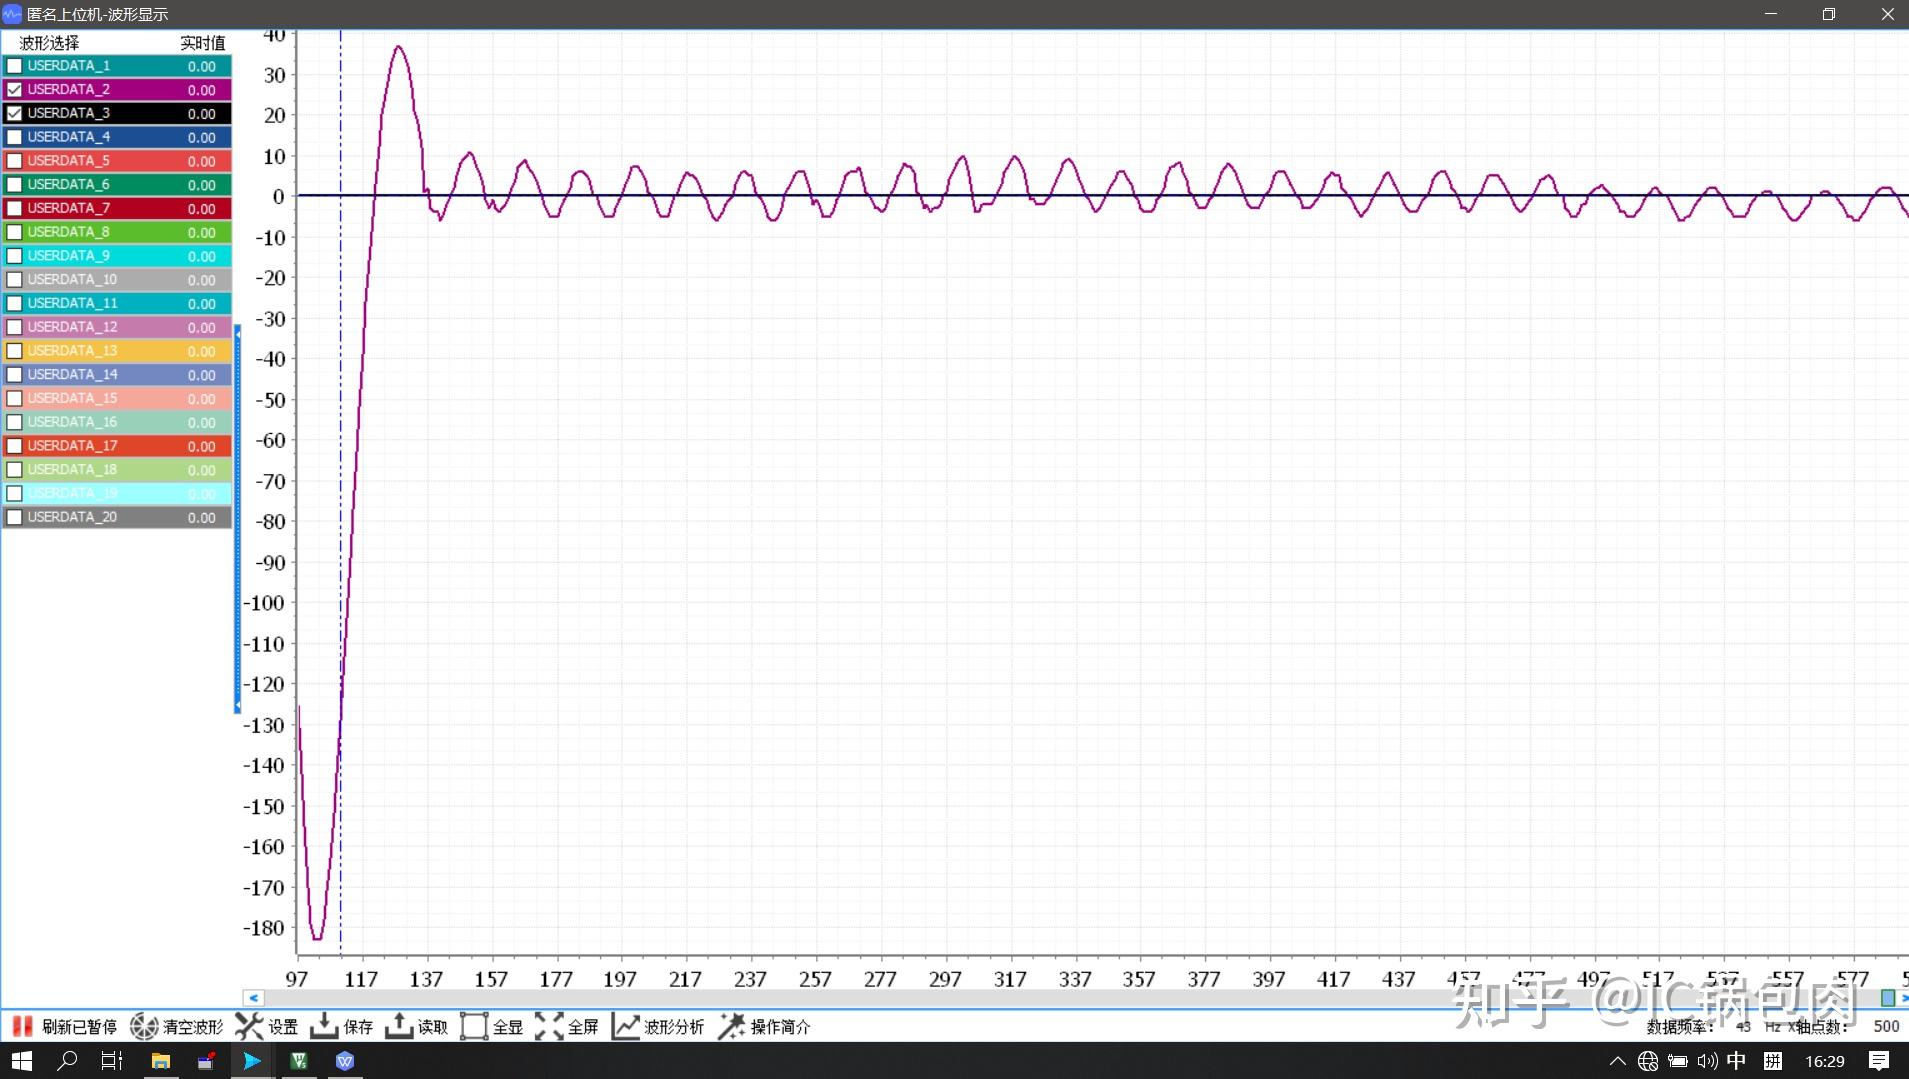This screenshot has width=1909, height=1079.
Task: Clear the waveform with 清空波形
Action: pyautogui.click(x=177, y=1026)
